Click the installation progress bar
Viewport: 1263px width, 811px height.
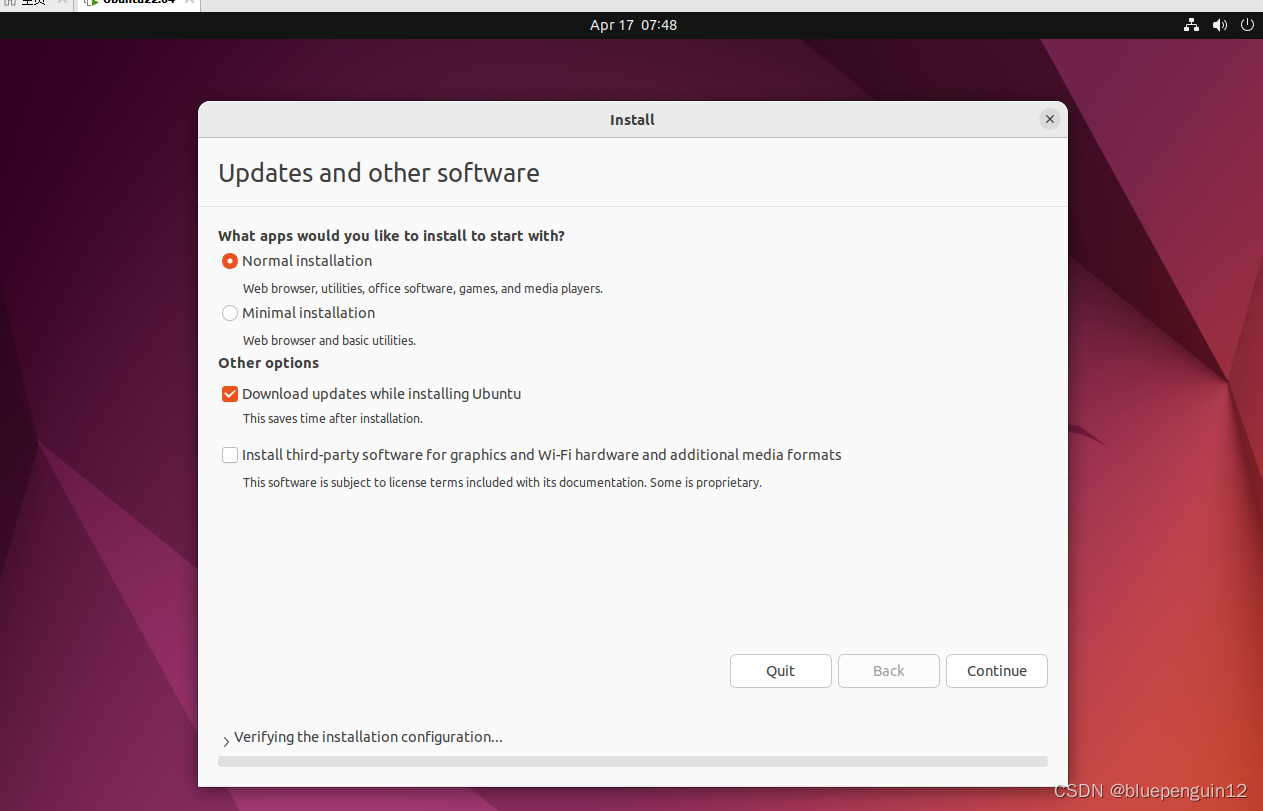coord(632,761)
